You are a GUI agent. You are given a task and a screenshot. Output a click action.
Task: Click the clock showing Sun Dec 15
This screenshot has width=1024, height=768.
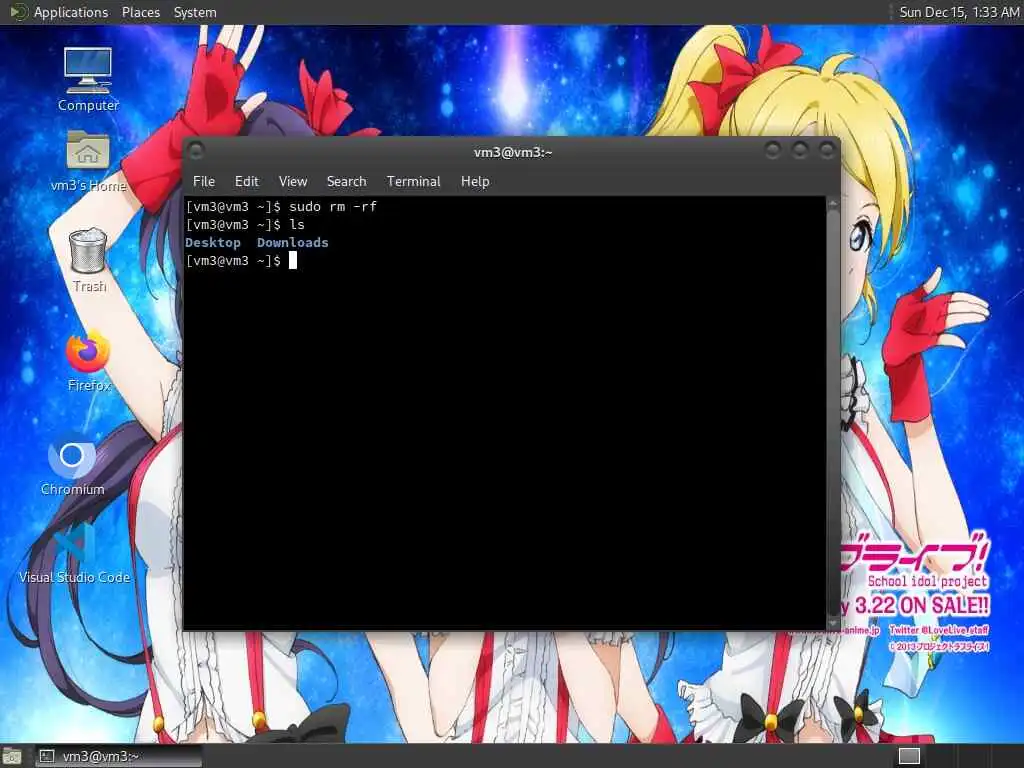click(x=959, y=12)
